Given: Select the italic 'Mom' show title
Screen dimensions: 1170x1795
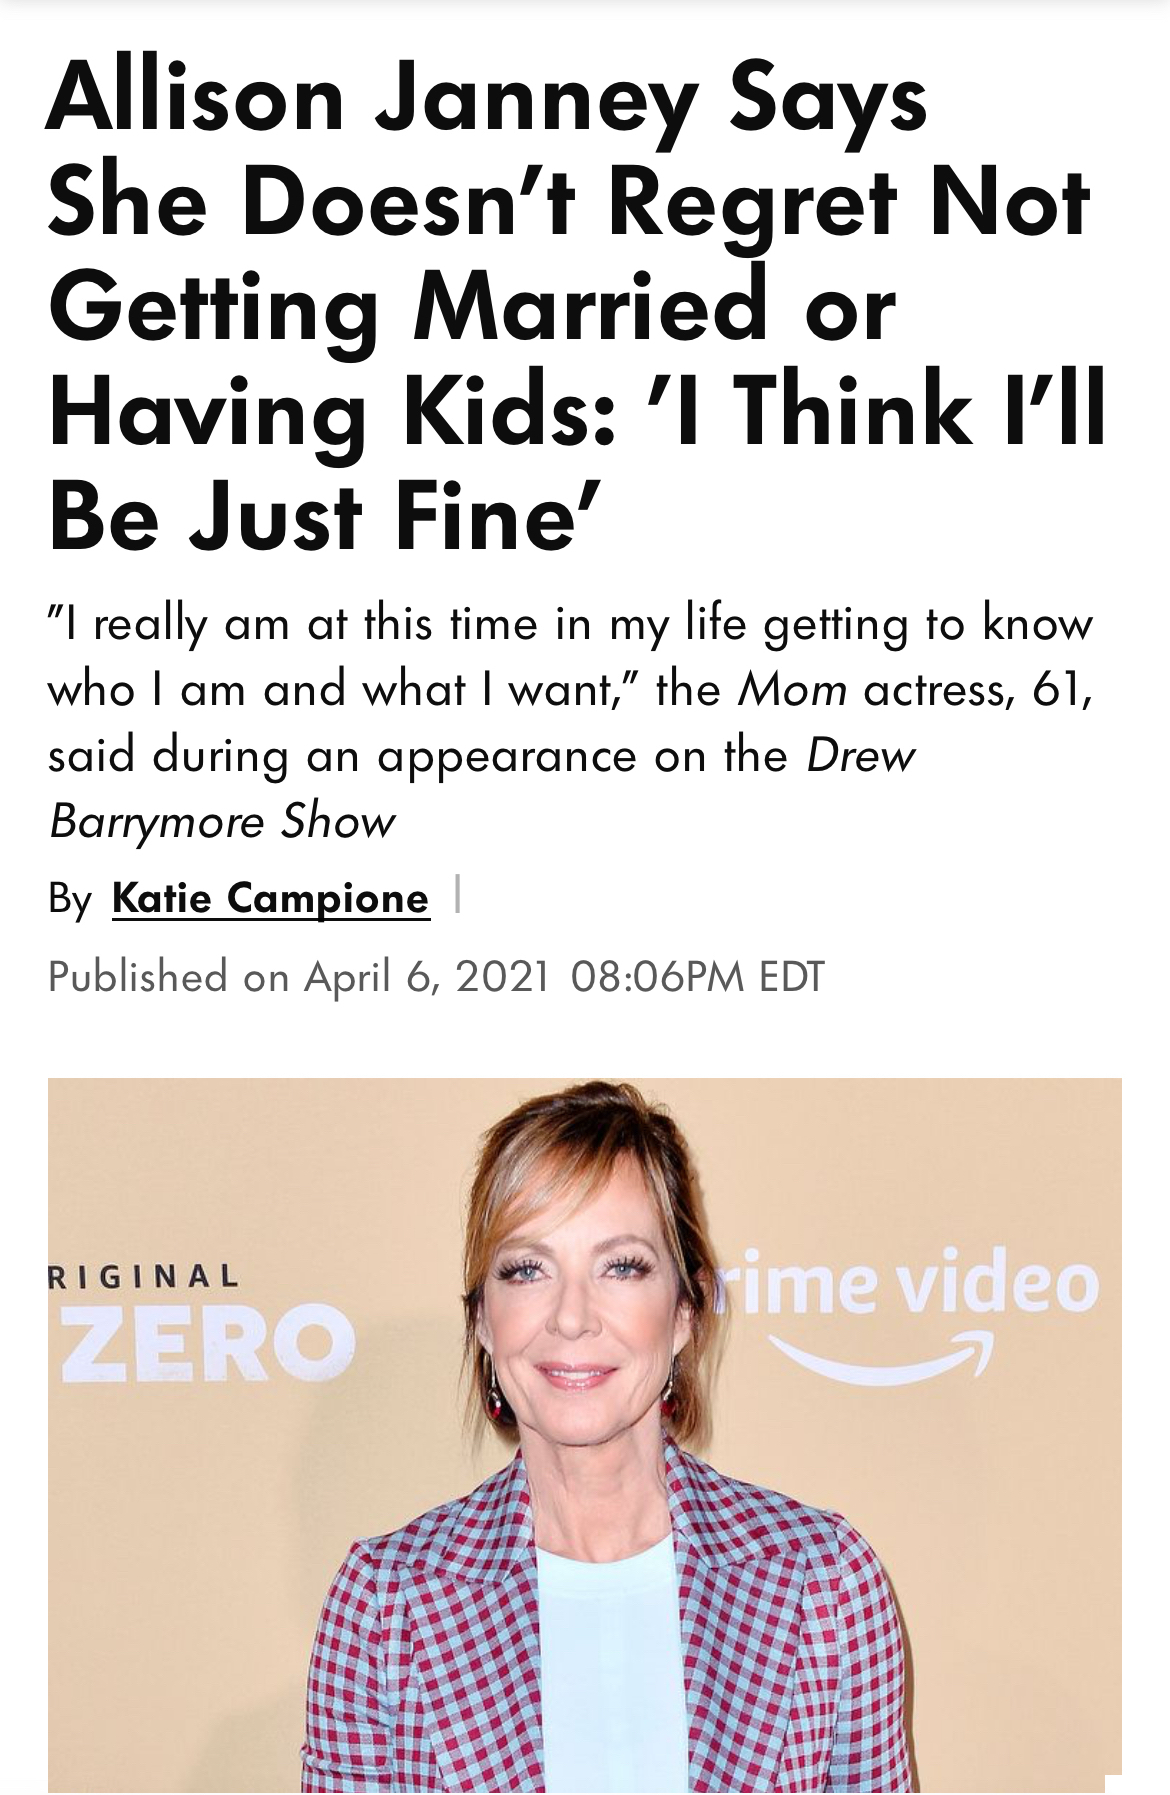Looking at the screenshot, I should (792, 690).
